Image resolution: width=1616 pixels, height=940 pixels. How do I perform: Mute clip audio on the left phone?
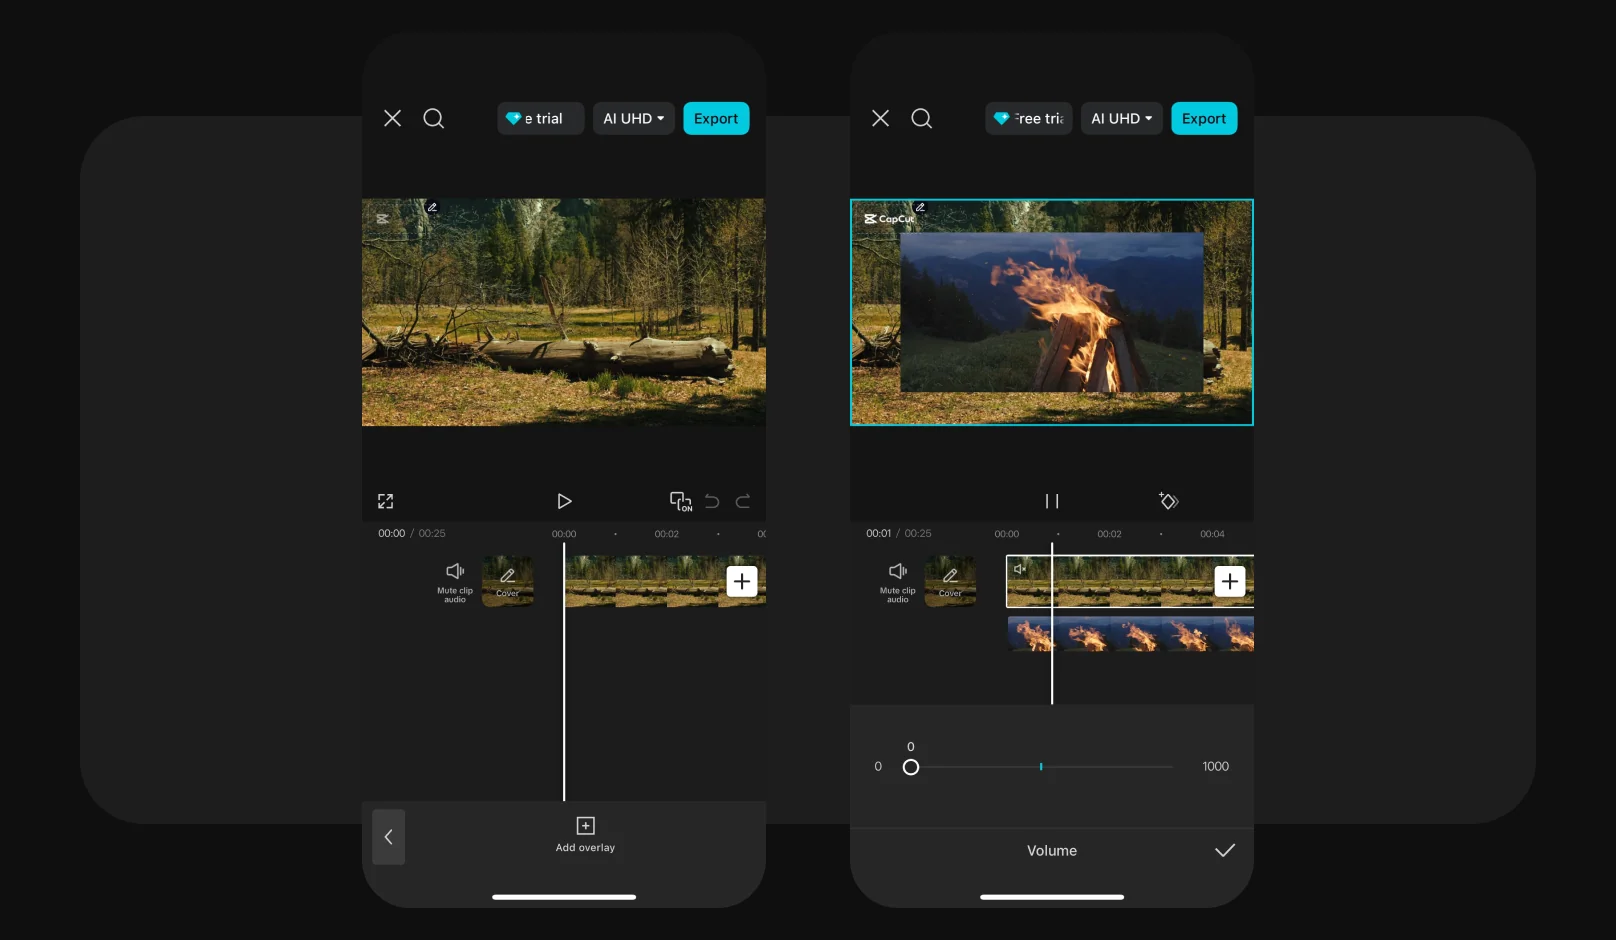[x=455, y=581]
